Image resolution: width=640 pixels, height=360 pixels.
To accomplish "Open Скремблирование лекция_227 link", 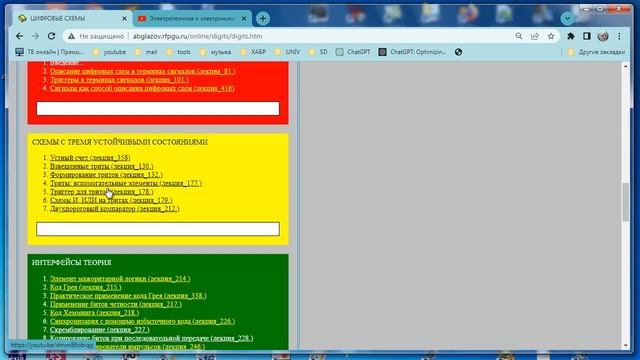I will coord(100,330).
